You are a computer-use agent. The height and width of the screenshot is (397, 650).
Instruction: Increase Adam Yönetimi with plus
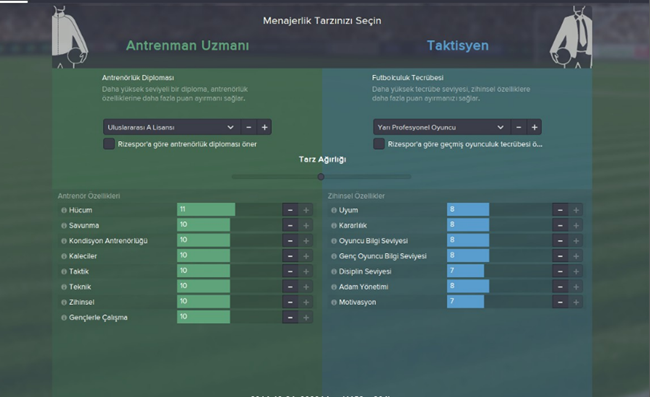click(576, 287)
